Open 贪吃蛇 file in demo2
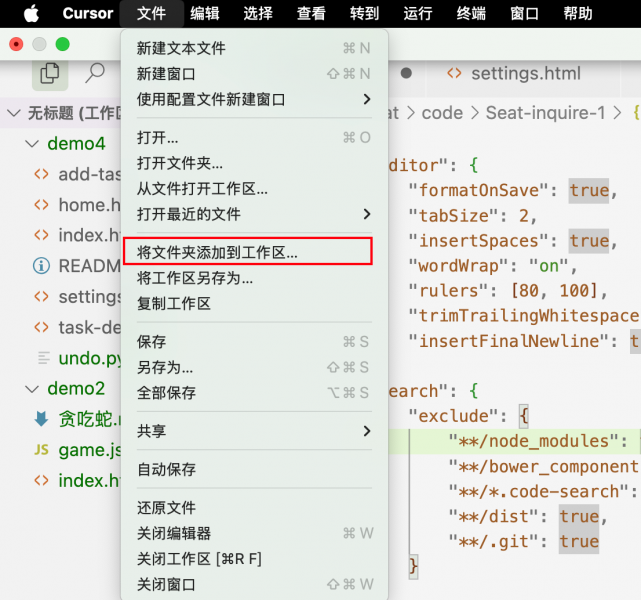Screen dimensions: 641x600 pyautogui.click(x=61, y=419)
